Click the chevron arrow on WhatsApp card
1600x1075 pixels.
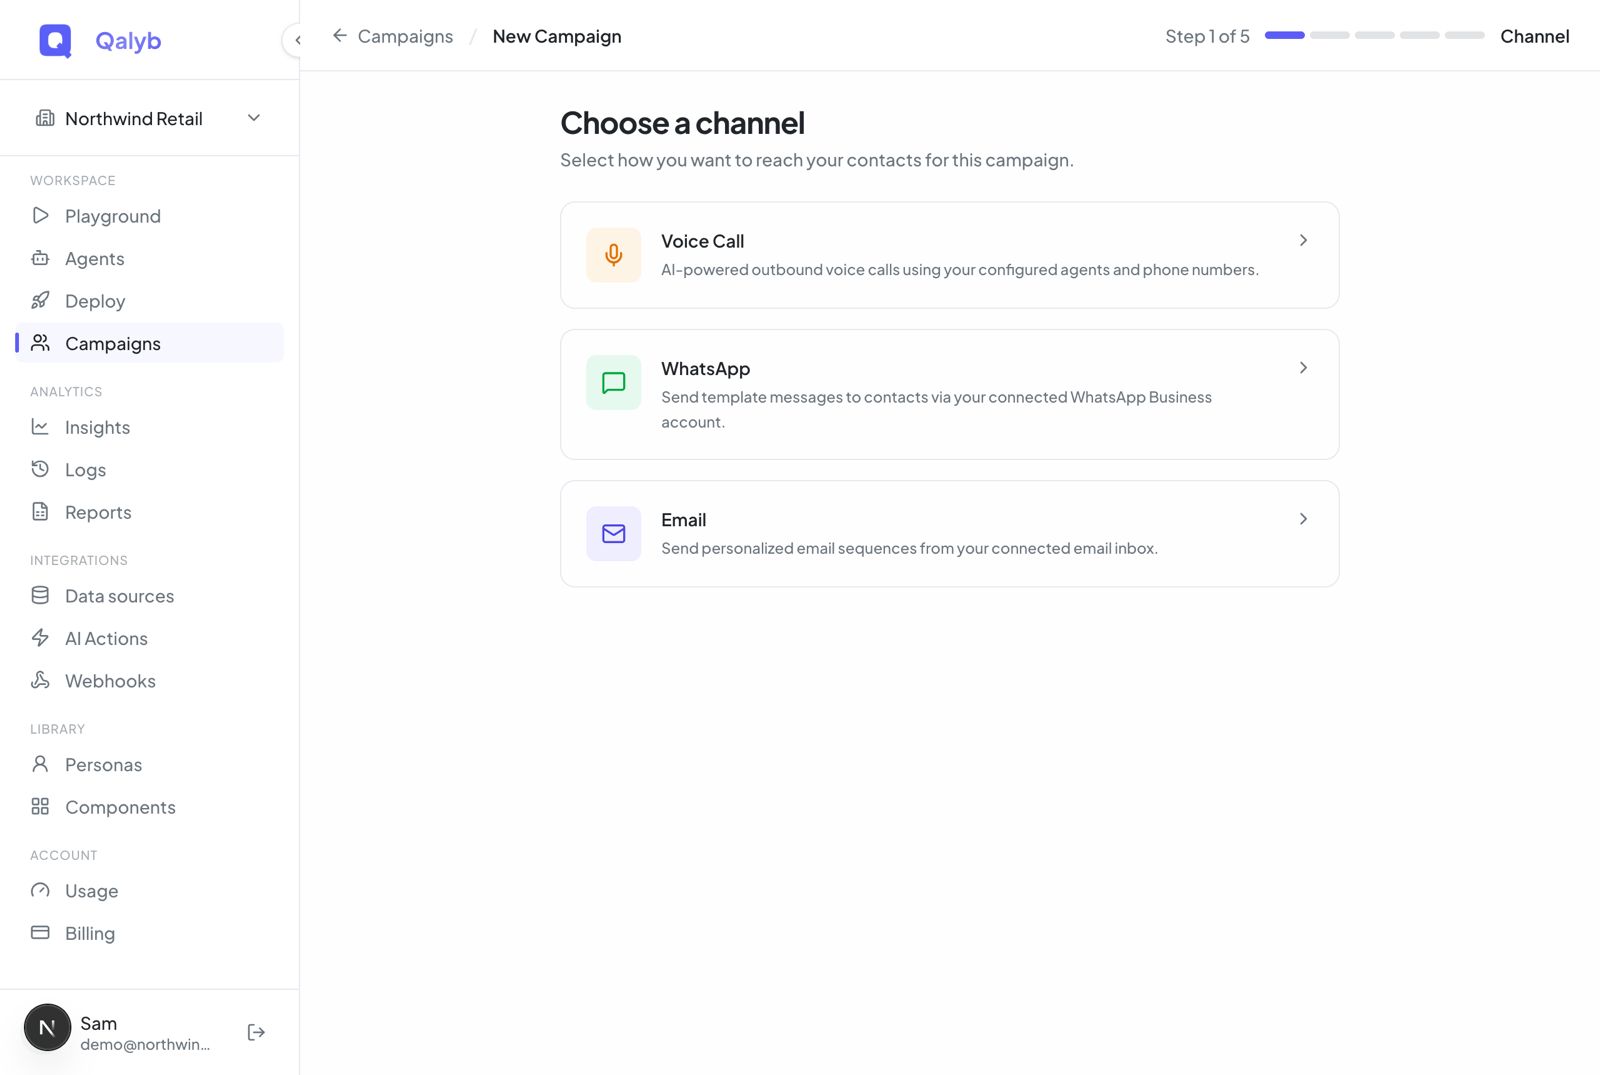(1303, 368)
